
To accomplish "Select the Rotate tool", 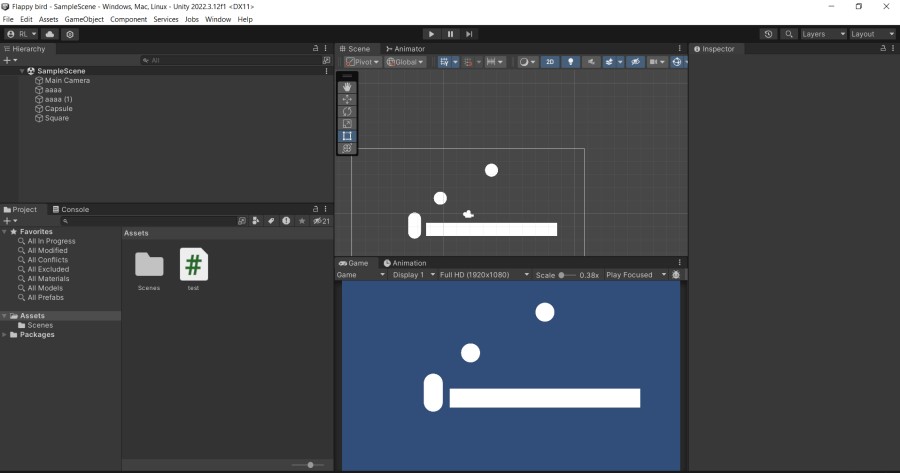I will click(347, 111).
